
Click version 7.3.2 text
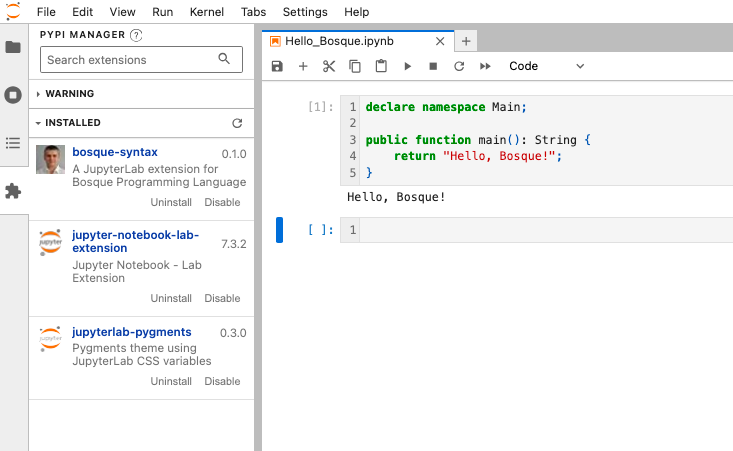234,244
